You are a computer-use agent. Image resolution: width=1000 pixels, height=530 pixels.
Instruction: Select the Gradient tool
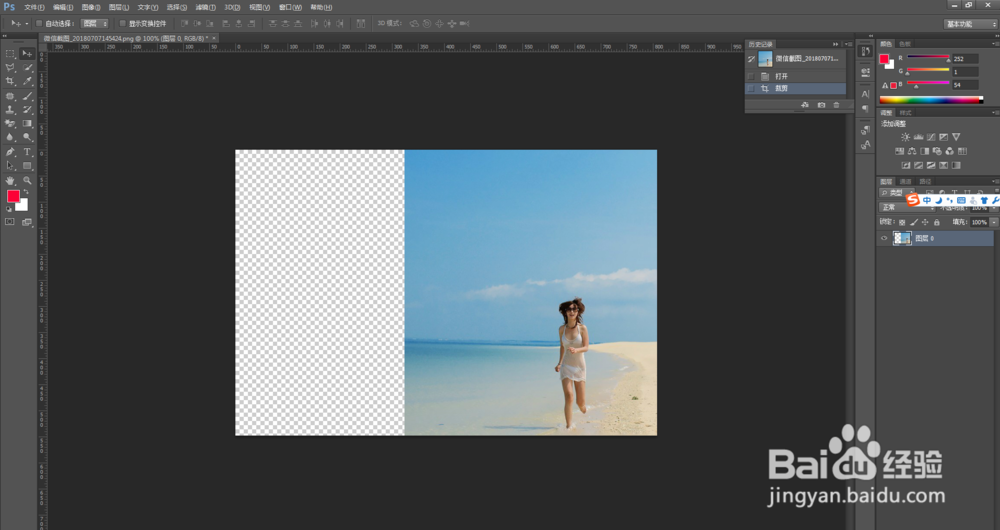[27, 124]
